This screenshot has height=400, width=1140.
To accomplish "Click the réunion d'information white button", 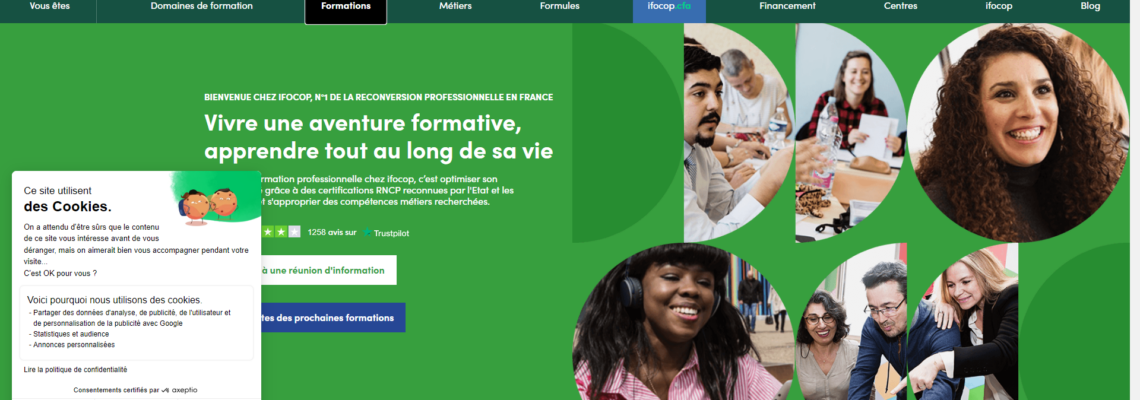I will pyautogui.click(x=329, y=270).
